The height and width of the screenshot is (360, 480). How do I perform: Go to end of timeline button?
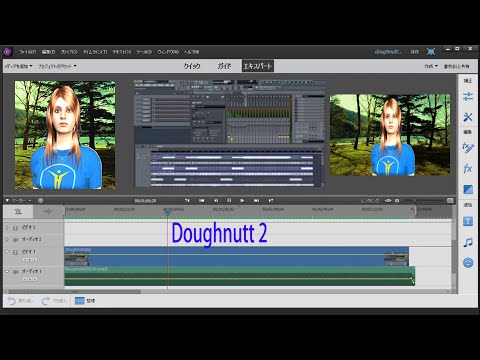point(256,200)
